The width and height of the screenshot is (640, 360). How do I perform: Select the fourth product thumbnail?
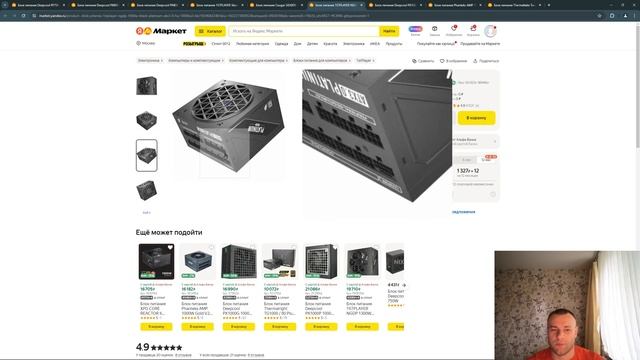[x=147, y=191]
